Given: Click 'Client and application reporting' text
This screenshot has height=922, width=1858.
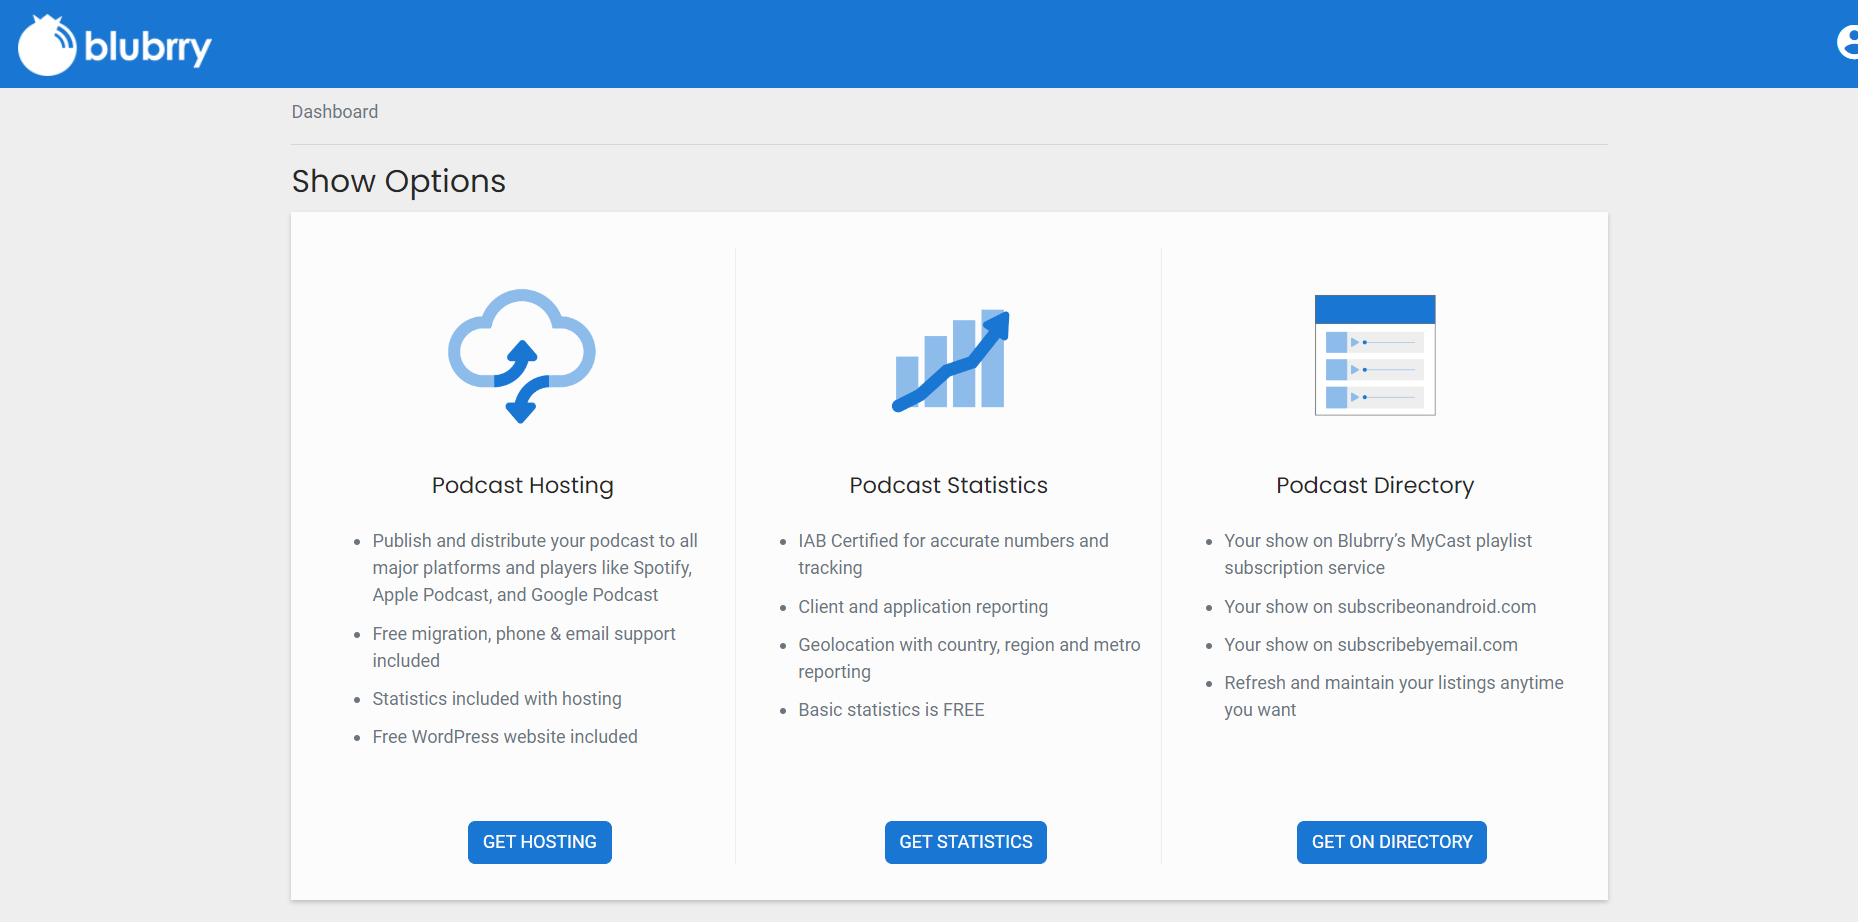Looking at the screenshot, I should (923, 607).
